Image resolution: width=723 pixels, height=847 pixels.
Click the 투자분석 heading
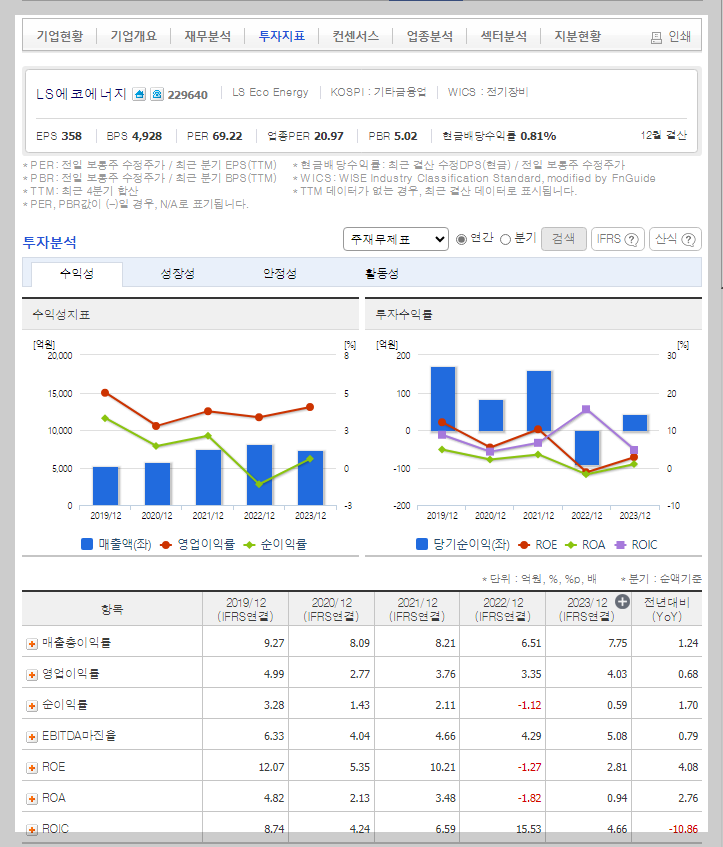coord(50,243)
